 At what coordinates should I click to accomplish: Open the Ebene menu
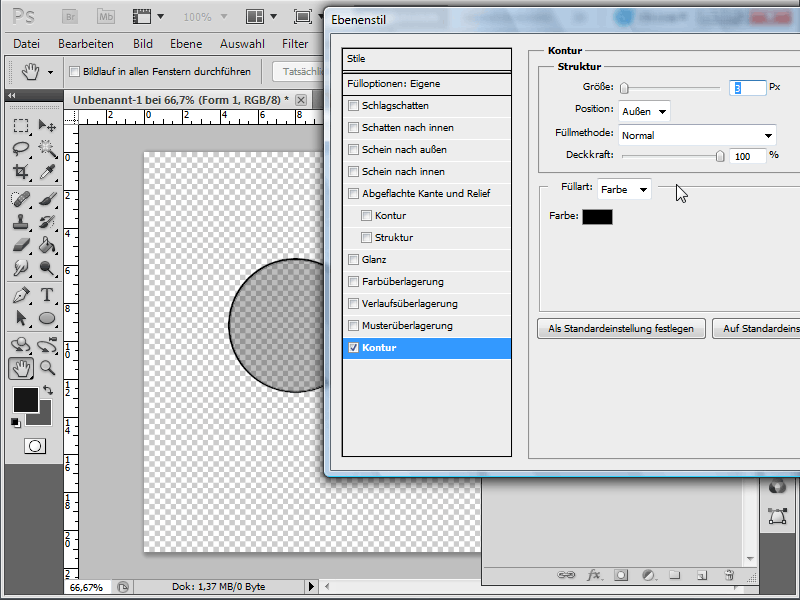pos(186,44)
